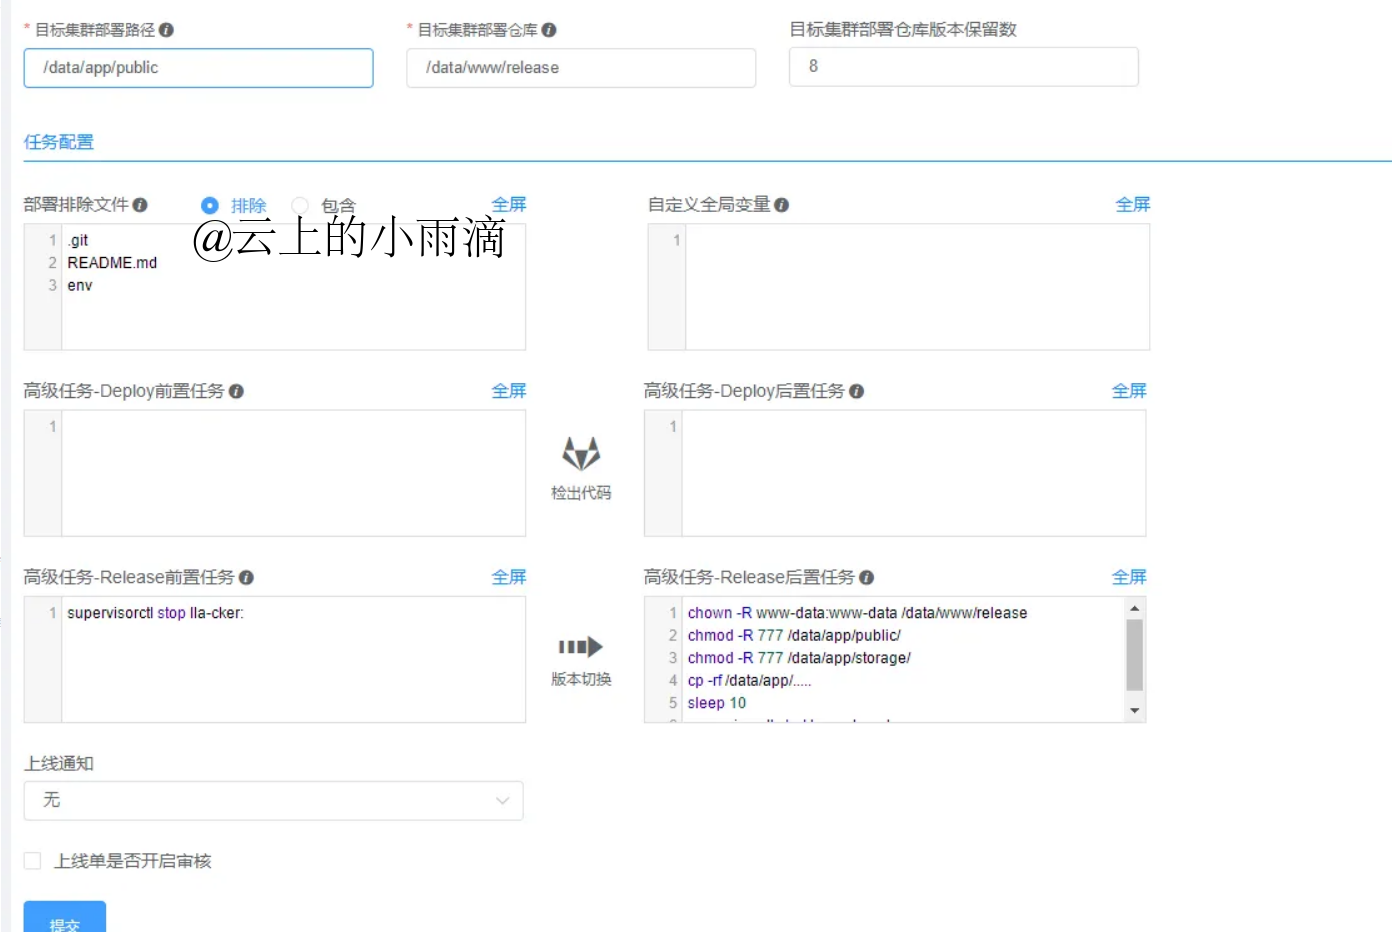
Task: Select the 任务配置 section tab
Action: click(59, 142)
